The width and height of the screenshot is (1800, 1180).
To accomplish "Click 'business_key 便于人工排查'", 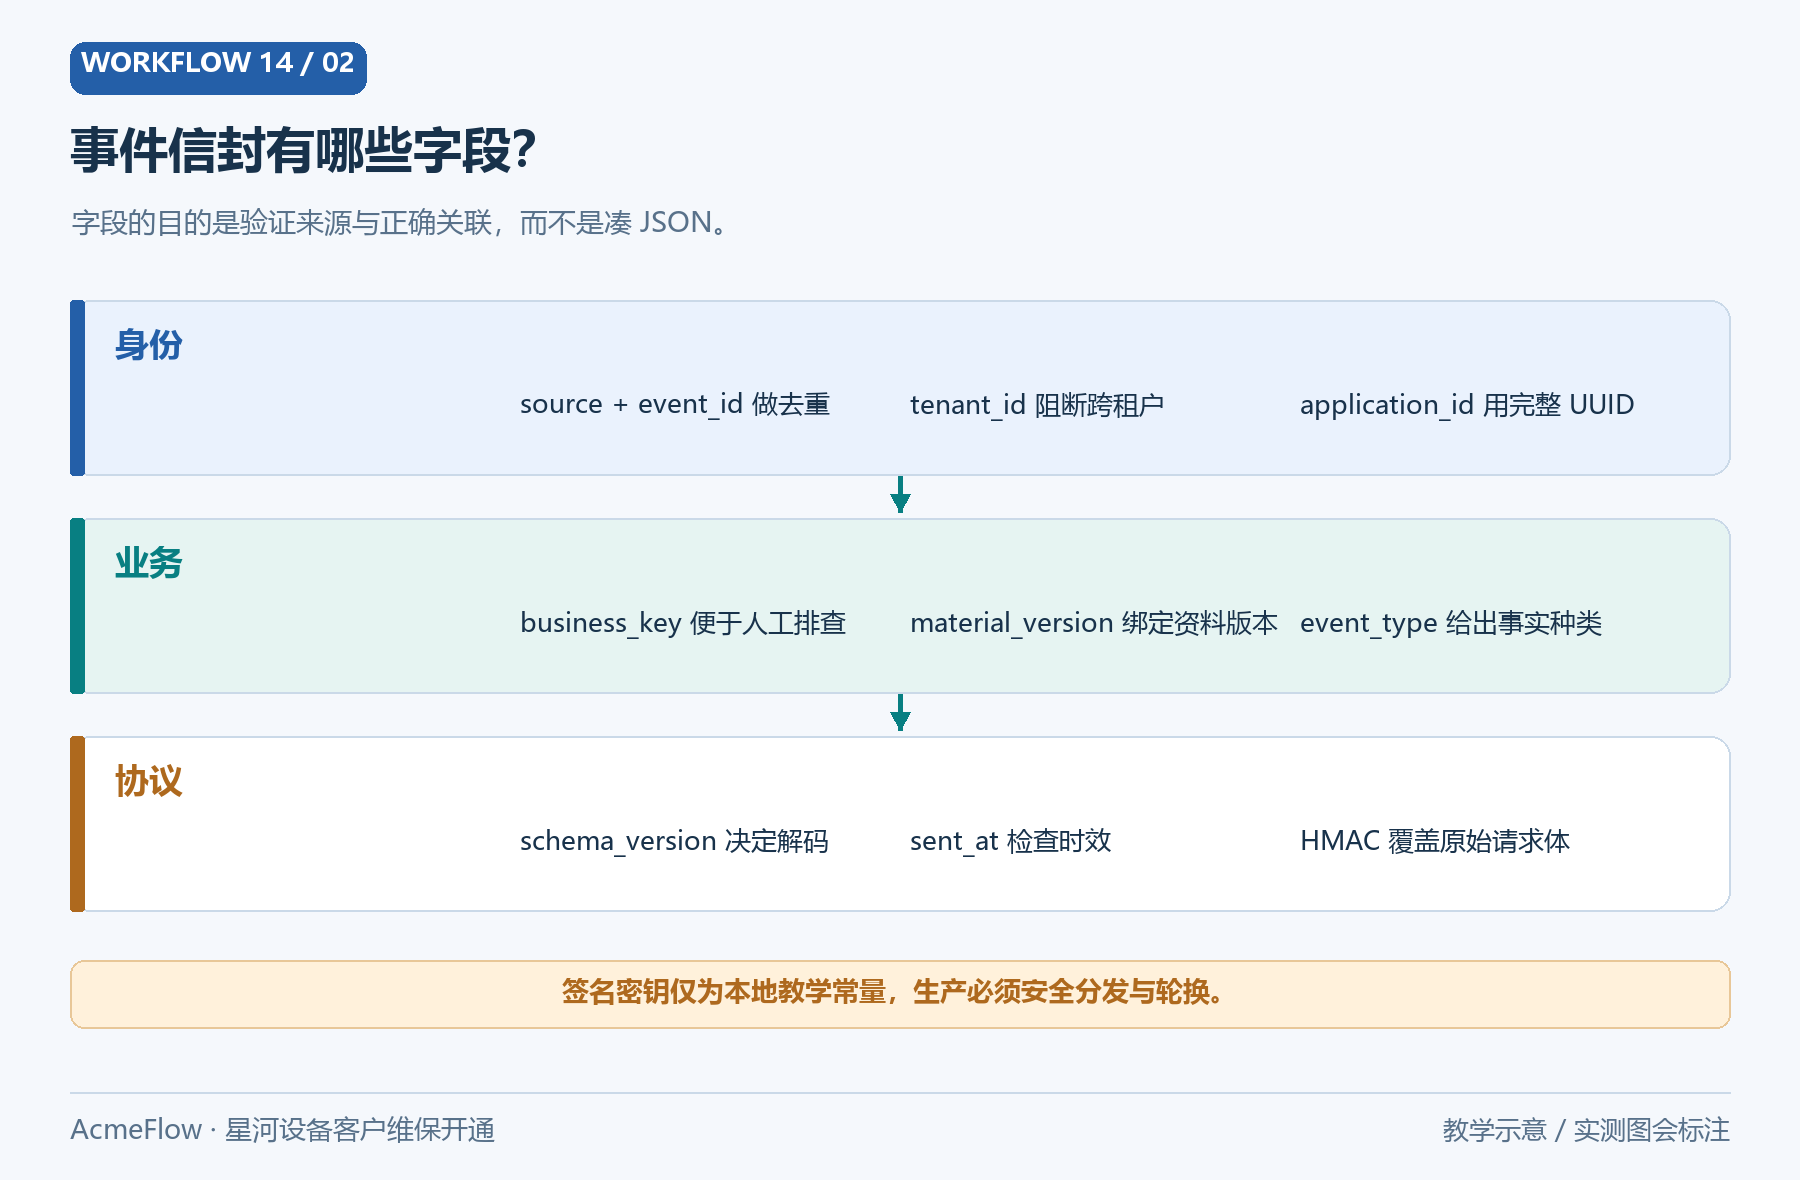I will 683,623.
